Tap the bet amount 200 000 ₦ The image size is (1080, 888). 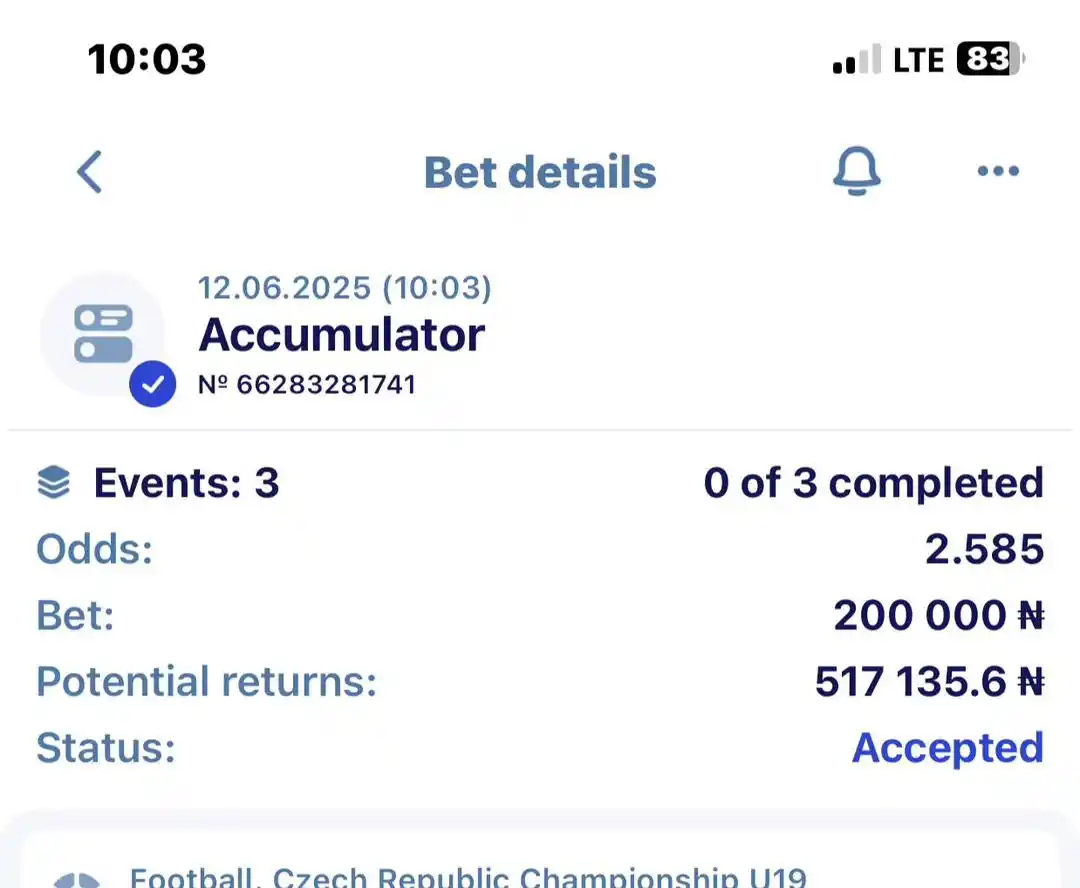click(x=939, y=615)
